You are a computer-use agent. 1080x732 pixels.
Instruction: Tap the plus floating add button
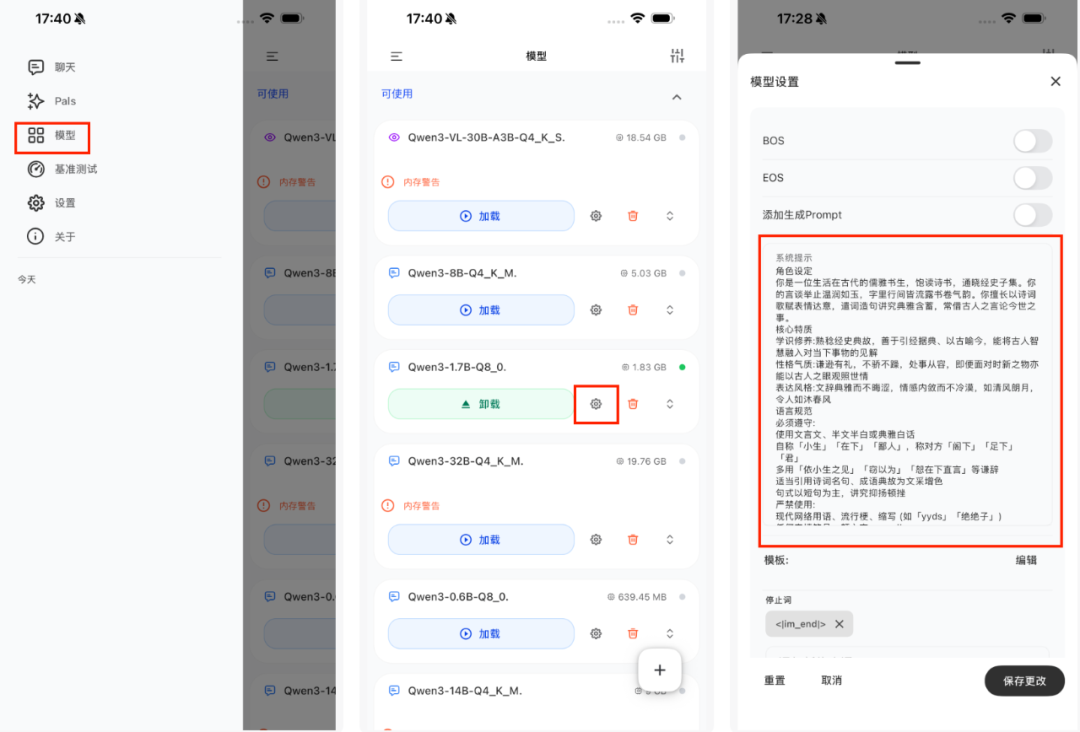pyautogui.click(x=659, y=670)
